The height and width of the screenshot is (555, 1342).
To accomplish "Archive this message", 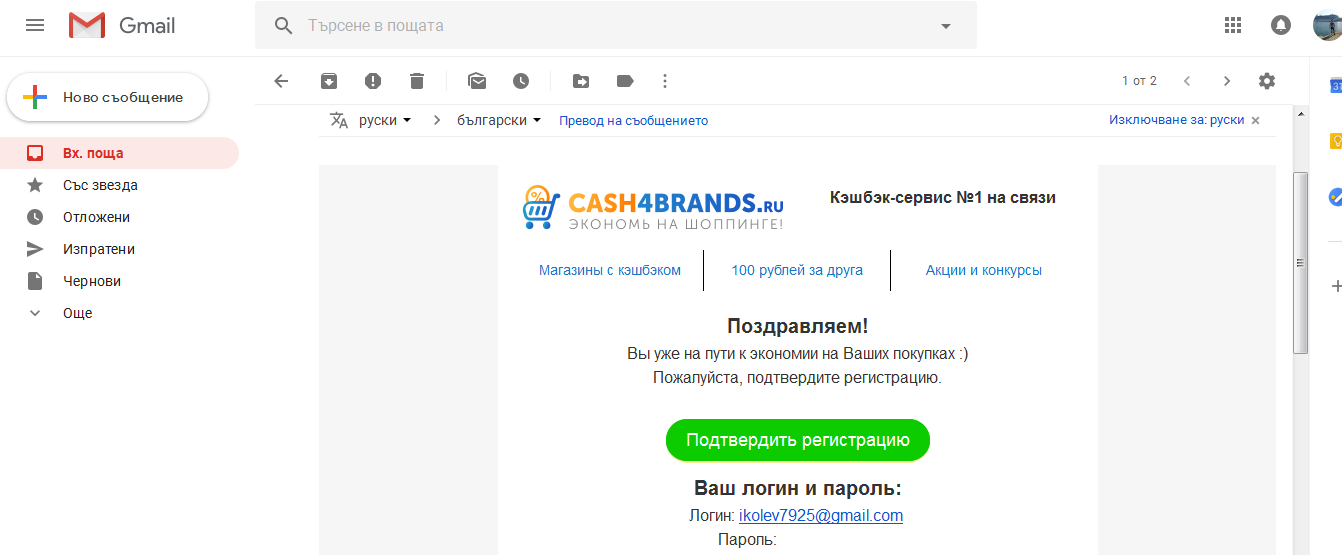I will click(328, 81).
